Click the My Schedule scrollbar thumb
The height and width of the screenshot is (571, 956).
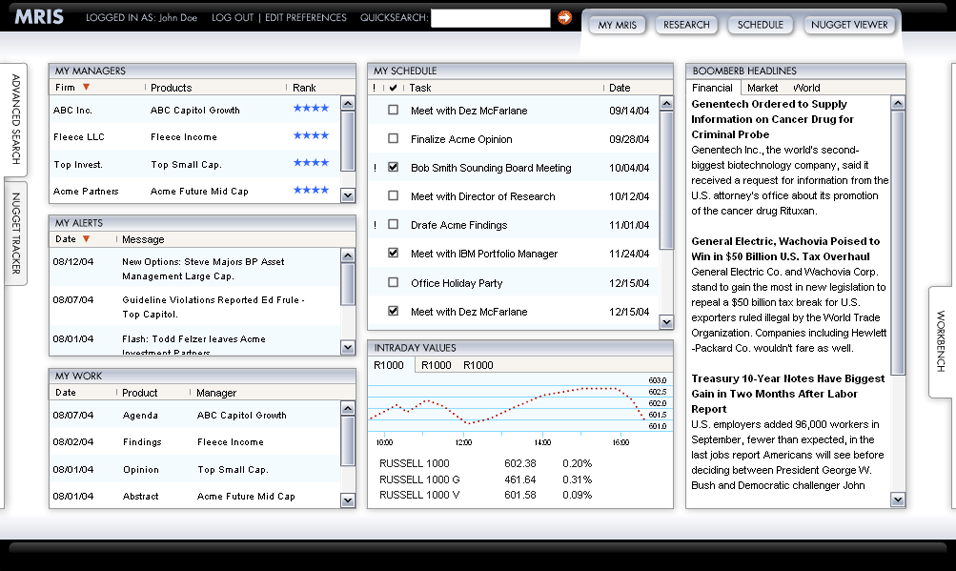click(666, 181)
